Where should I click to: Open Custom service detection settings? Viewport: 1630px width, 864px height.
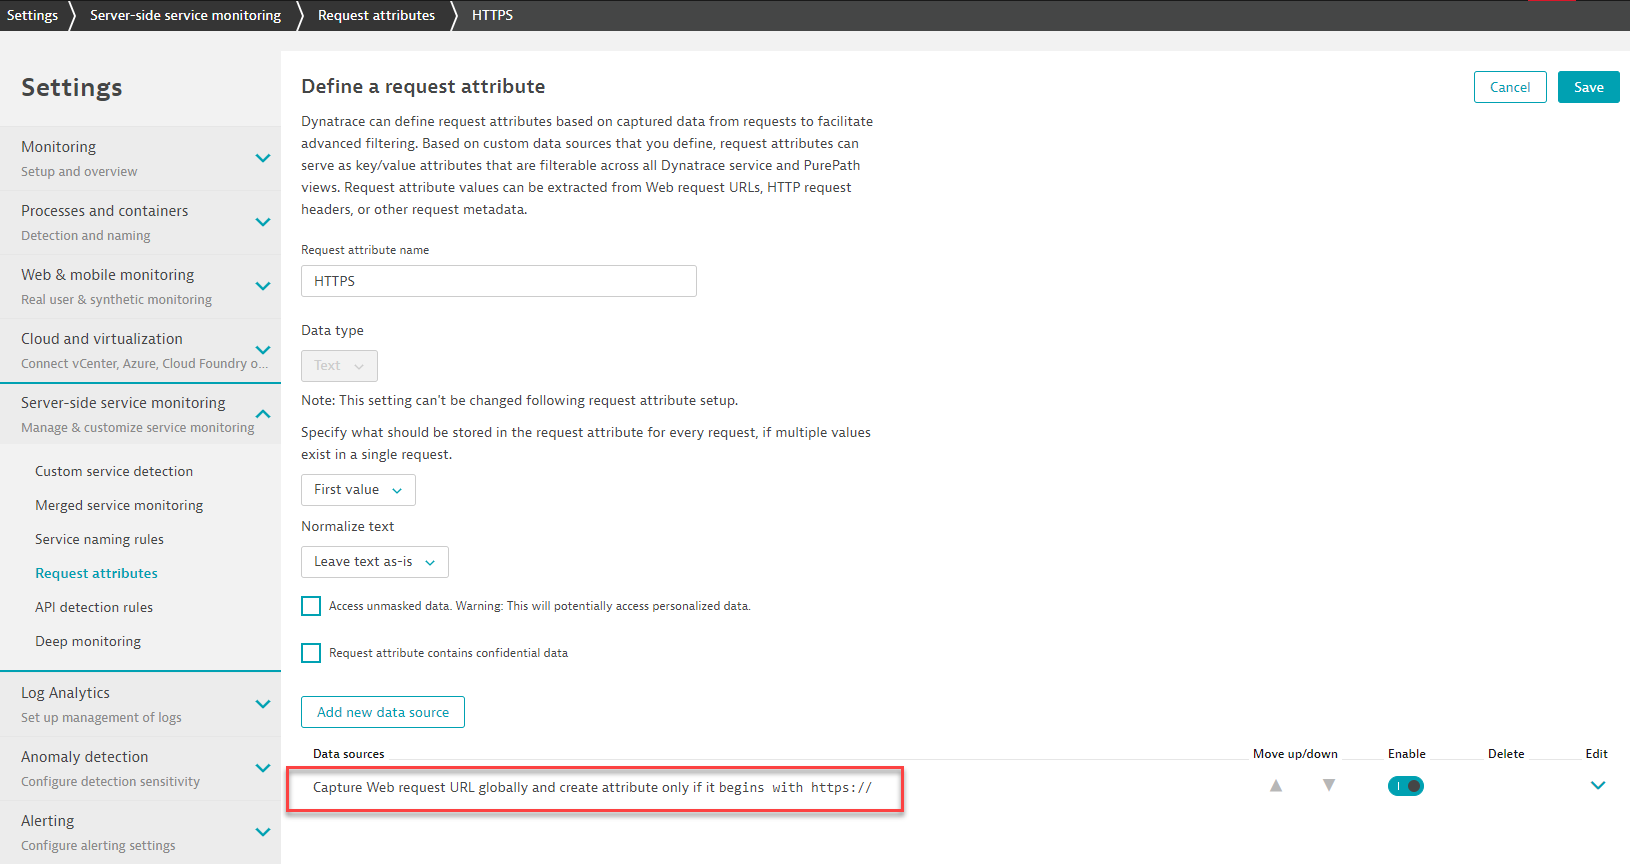(114, 471)
